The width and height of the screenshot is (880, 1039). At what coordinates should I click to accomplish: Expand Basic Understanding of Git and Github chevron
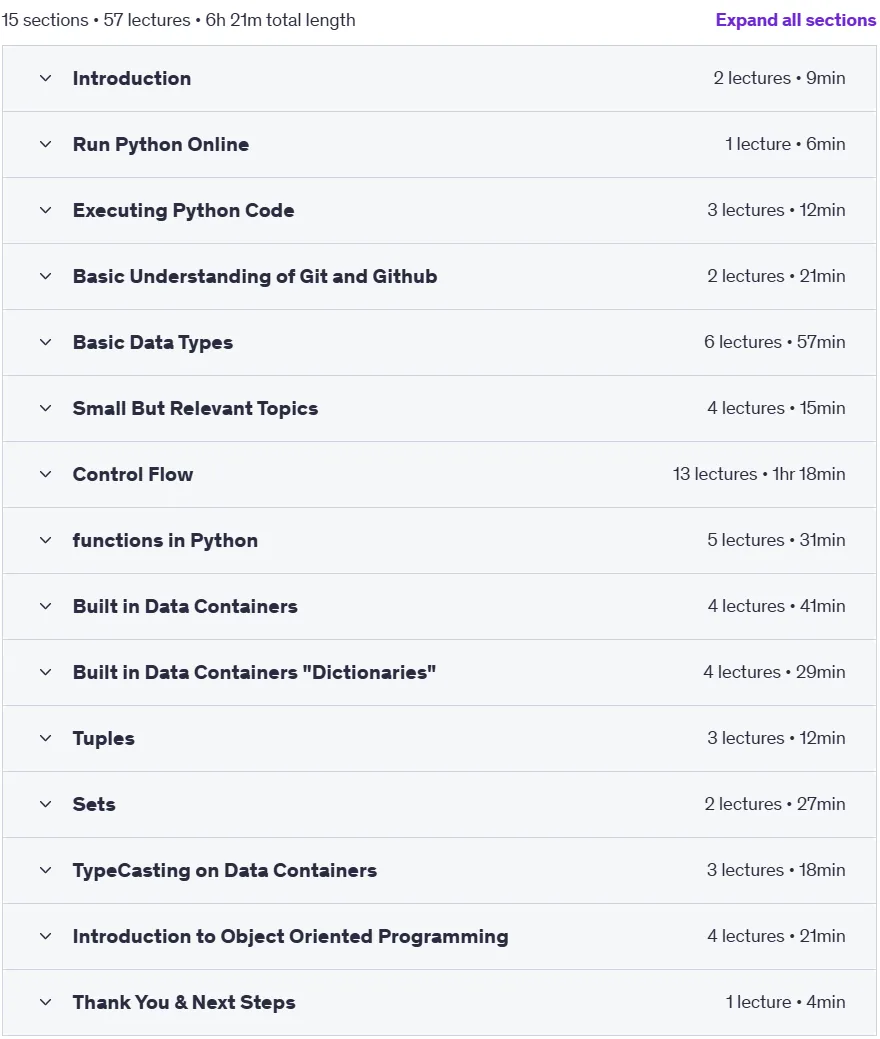tap(46, 276)
